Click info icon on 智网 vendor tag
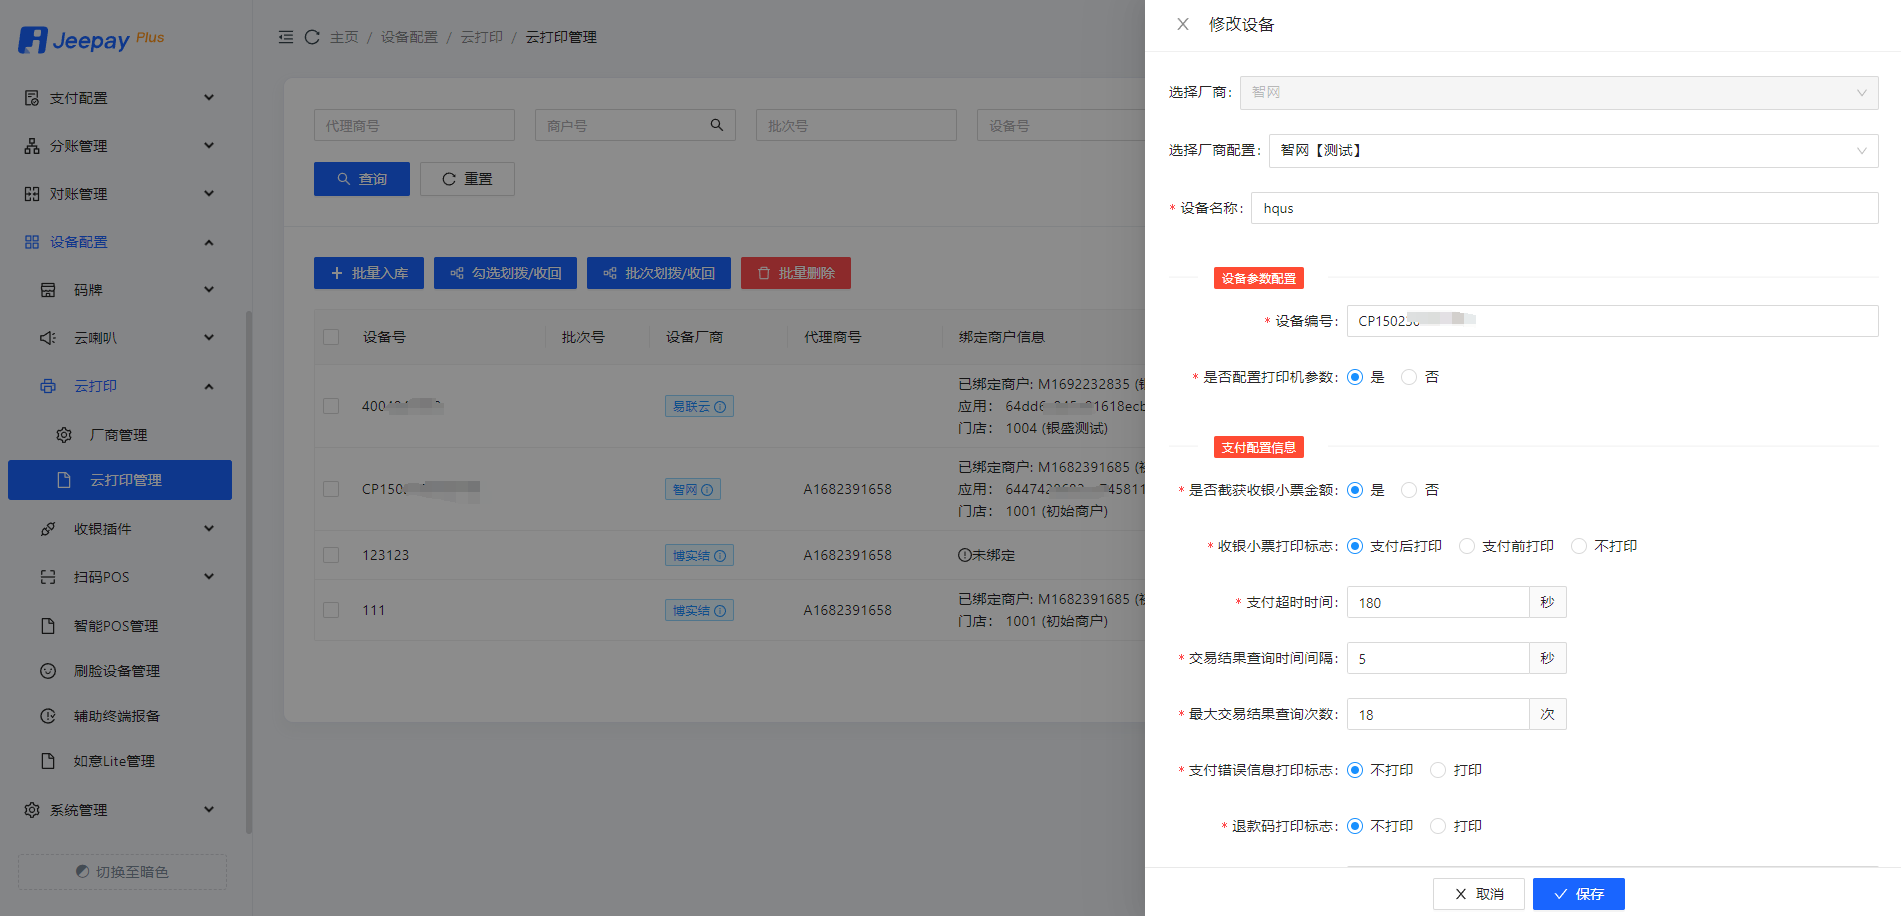This screenshot has height=916, width=1901. click(x=707, y=490)
